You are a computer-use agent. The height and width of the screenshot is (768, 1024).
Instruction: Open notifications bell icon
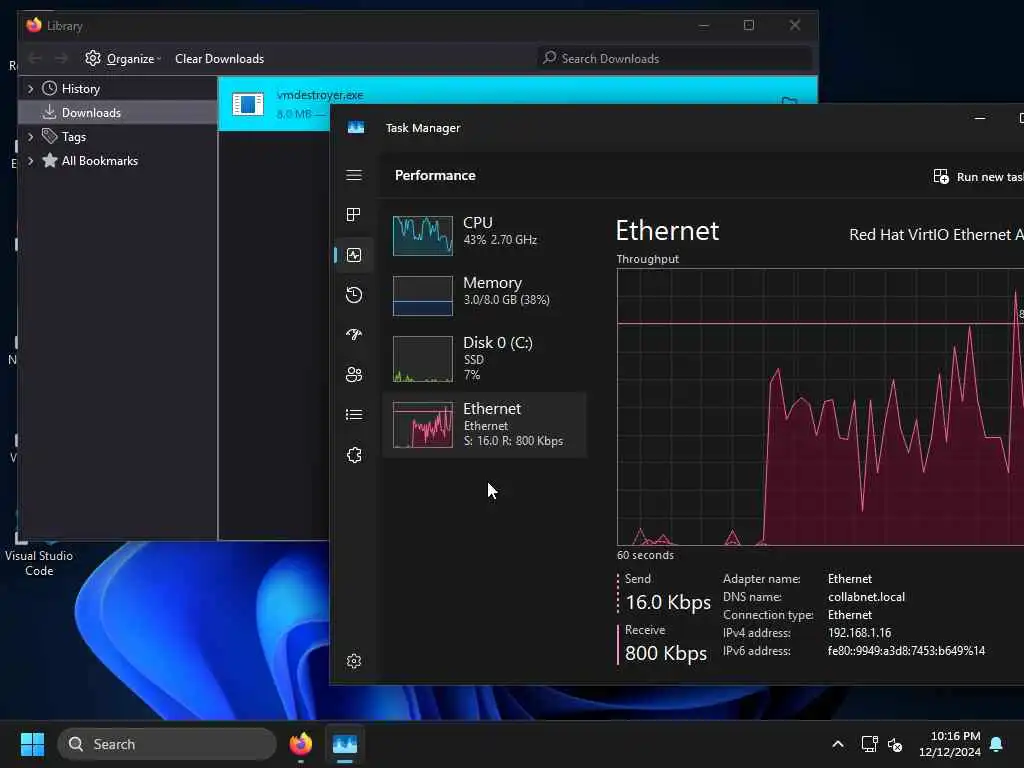[996, 744]
